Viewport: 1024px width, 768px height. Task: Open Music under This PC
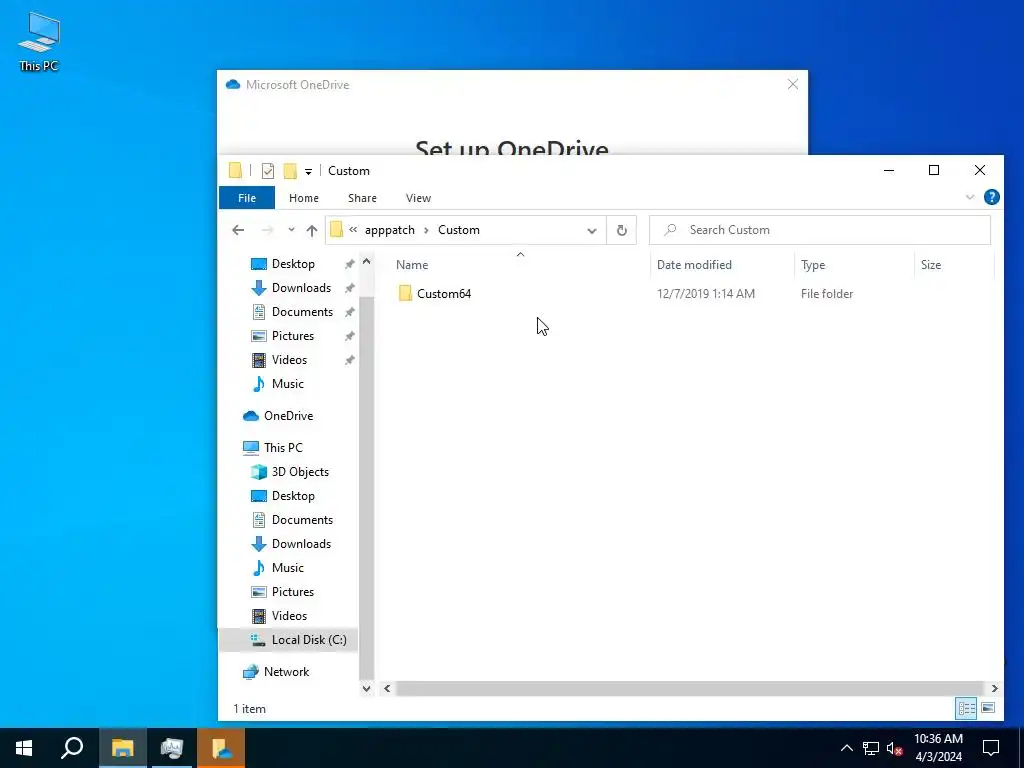click(287, 568)
